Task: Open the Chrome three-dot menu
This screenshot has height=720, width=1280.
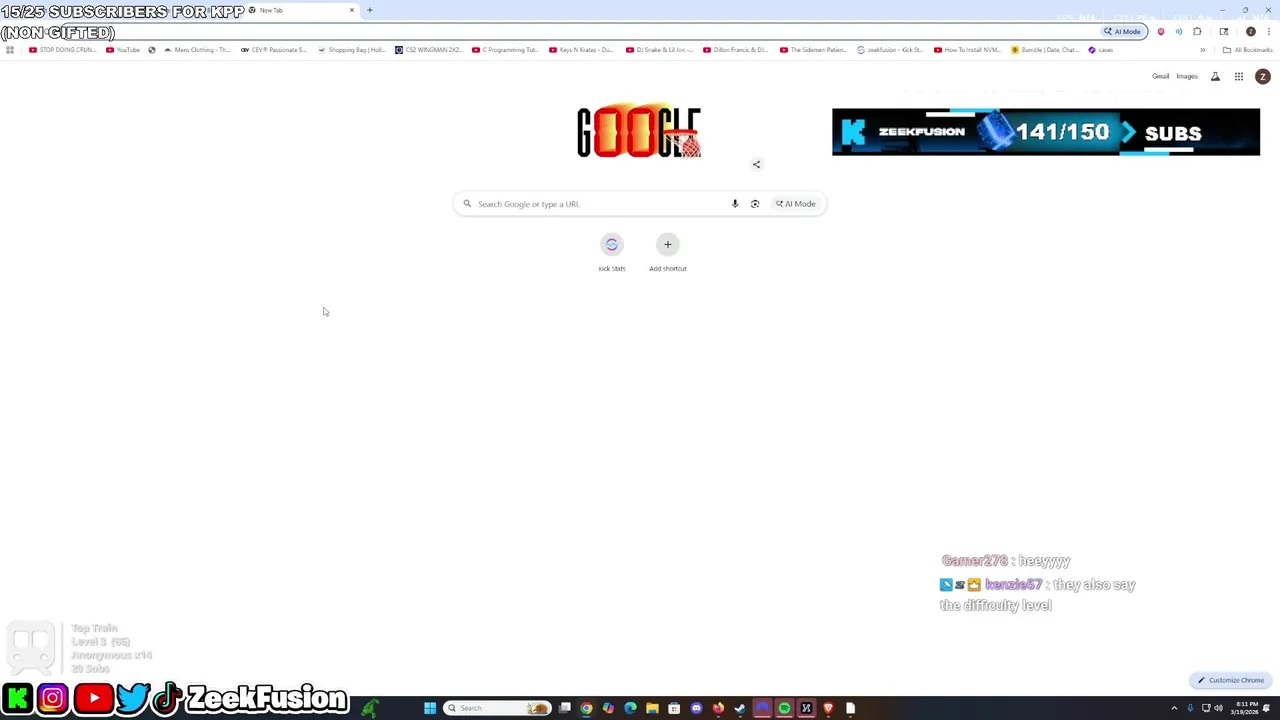Action: (1269, 31)
